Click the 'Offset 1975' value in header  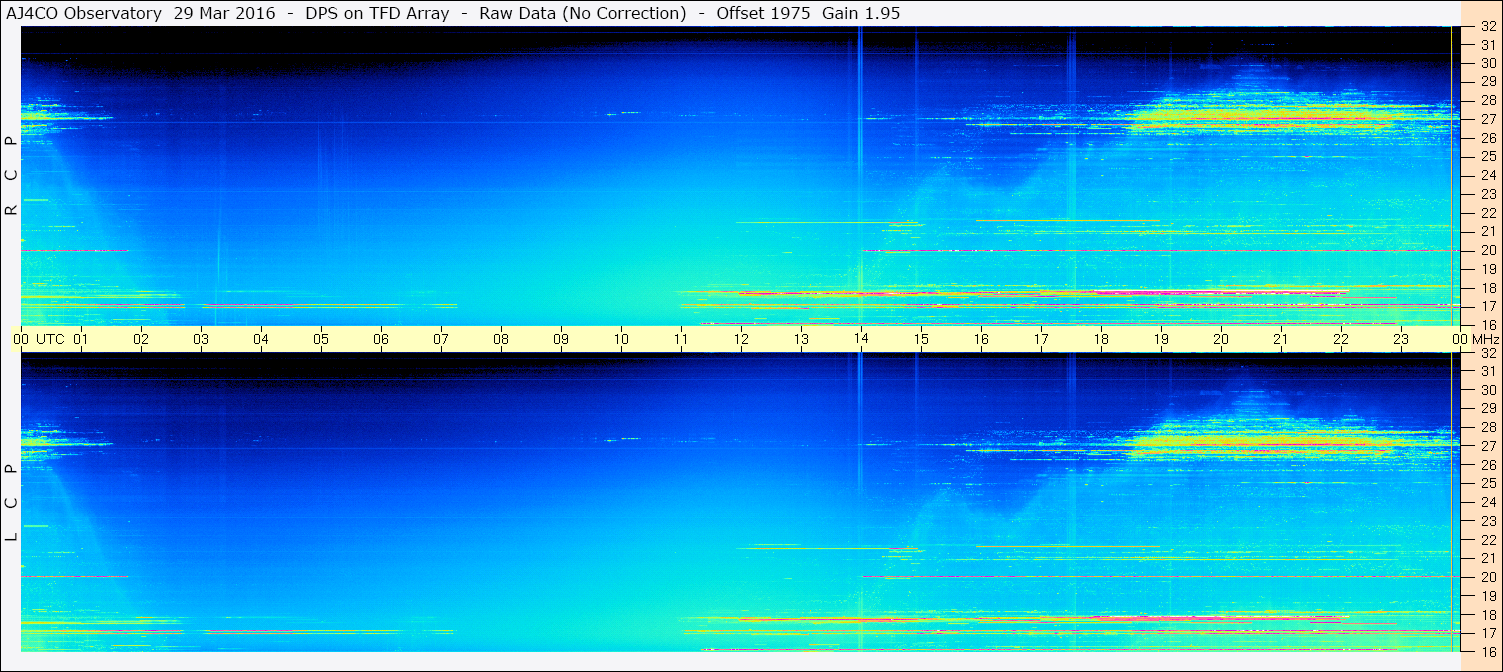click(763, 14)
